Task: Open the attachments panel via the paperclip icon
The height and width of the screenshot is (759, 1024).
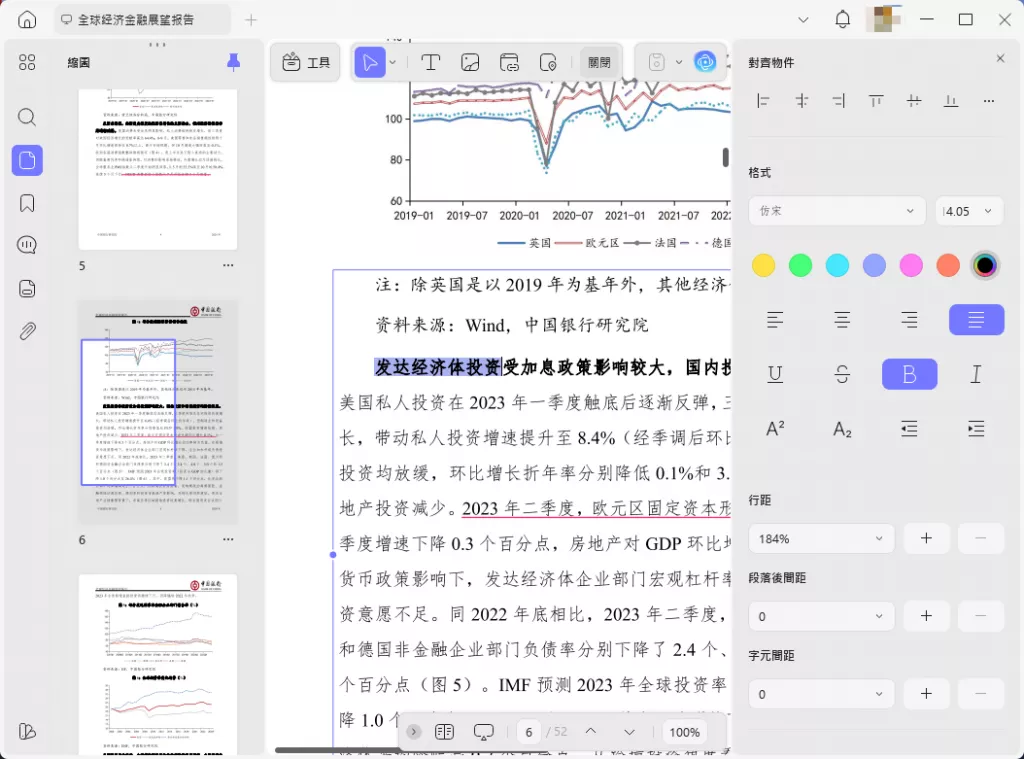Action: point(26,330)
